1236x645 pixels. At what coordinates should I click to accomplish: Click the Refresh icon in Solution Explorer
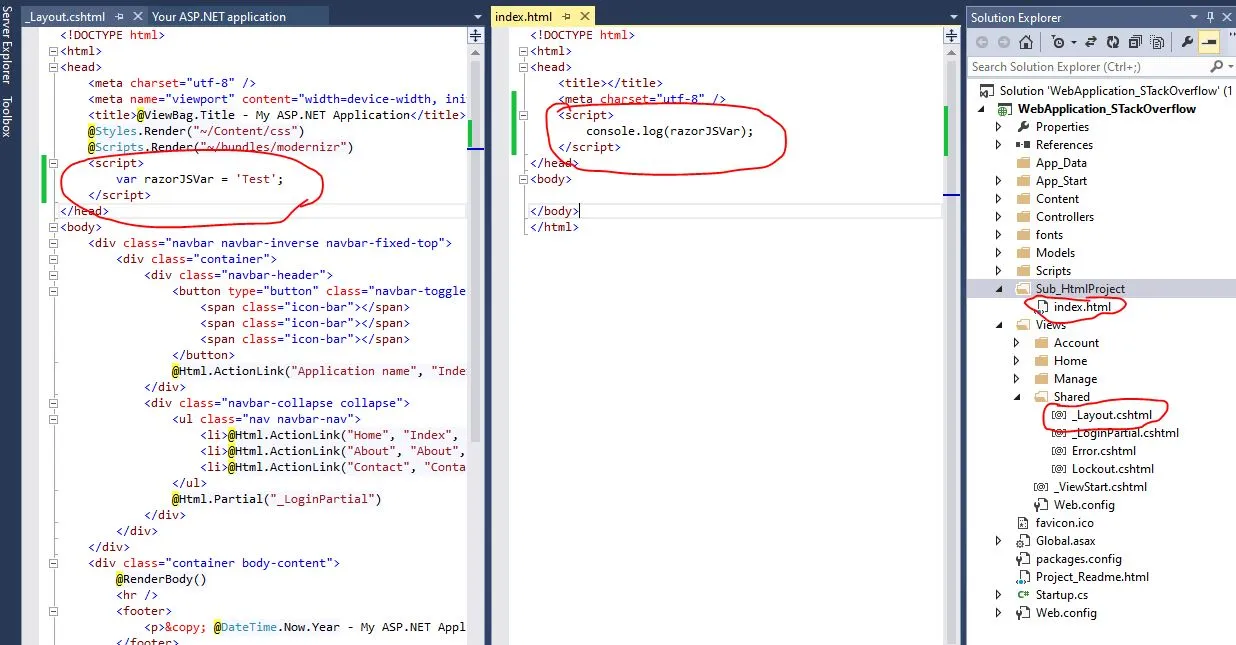point(1114,42)
